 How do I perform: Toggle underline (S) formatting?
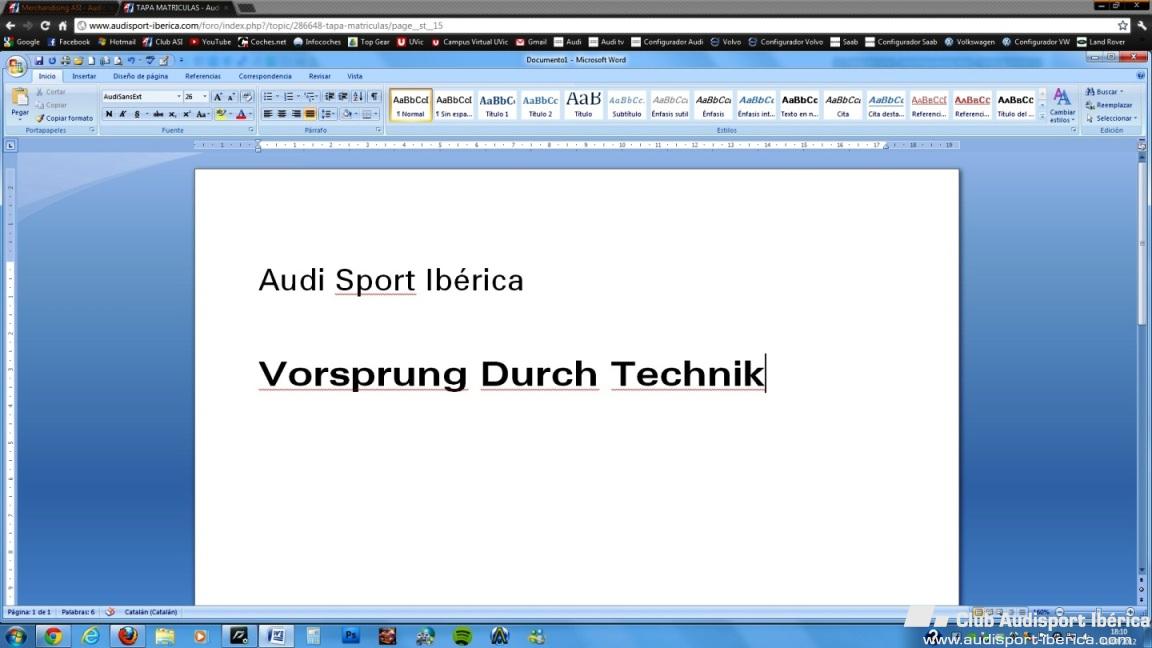click(x=137, y=114)
